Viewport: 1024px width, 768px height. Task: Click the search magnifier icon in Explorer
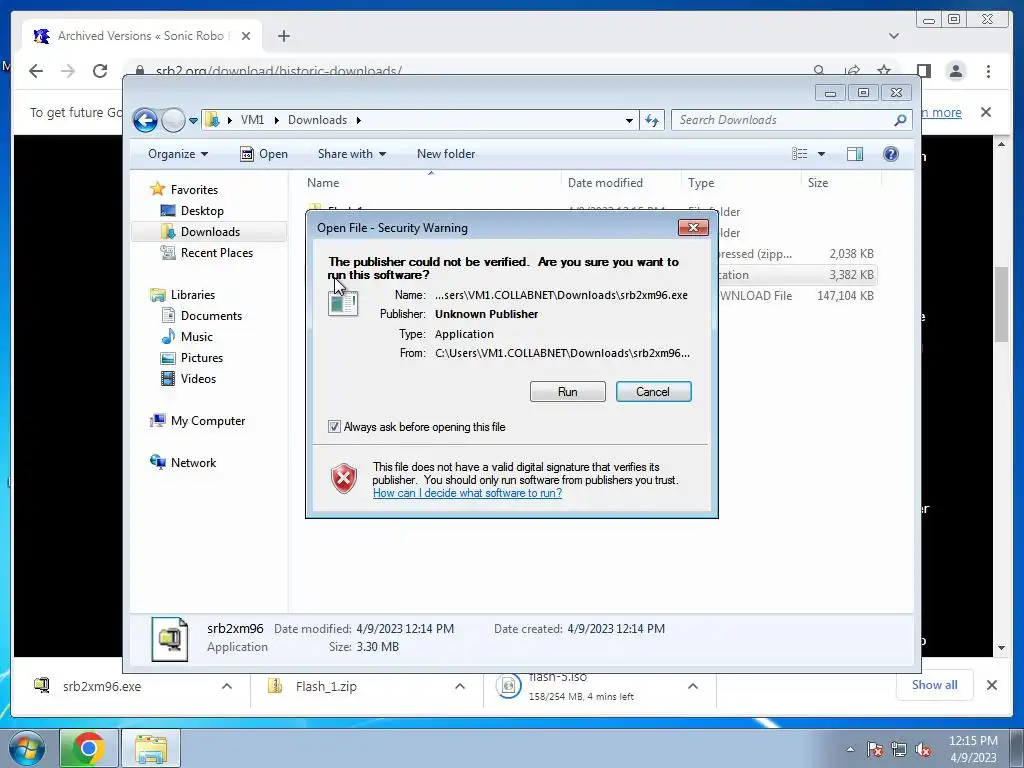901,120
